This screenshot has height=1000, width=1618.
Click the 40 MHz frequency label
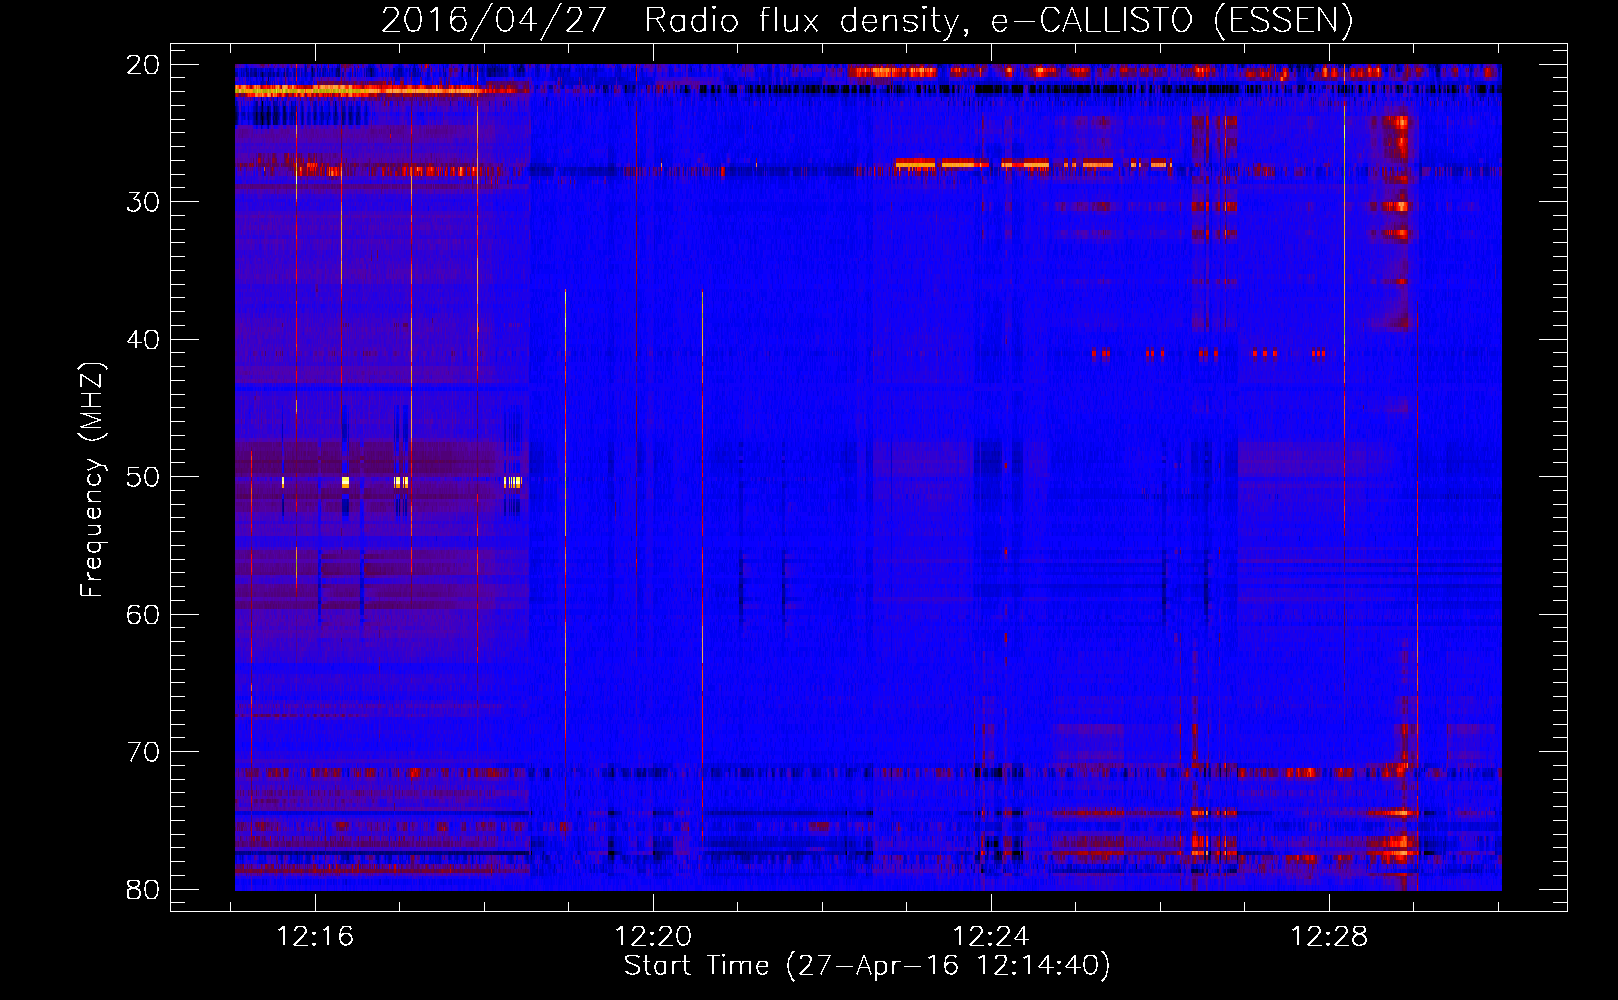(143, 340)
